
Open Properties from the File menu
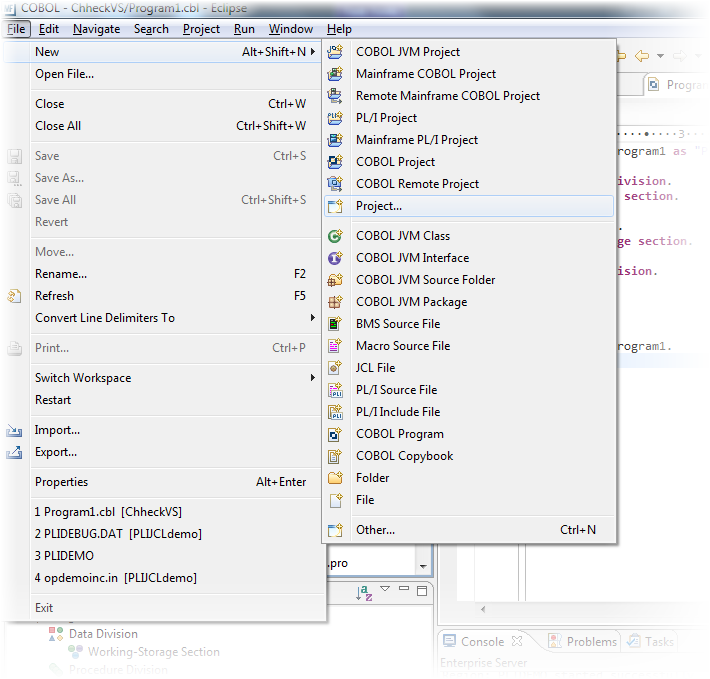pyautogui.click(x=175, y=482)
